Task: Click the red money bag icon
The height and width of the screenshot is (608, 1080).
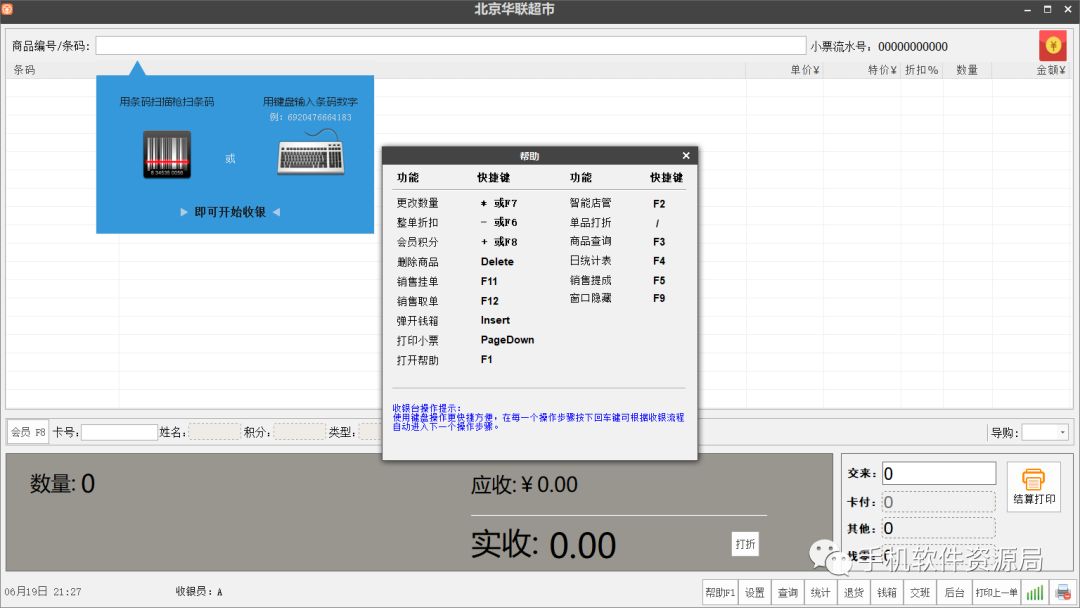Action: 1052,46
